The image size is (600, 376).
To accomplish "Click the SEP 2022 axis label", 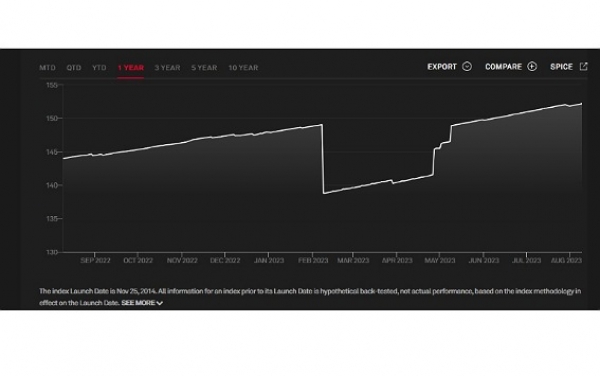I will tap(95, 260).
